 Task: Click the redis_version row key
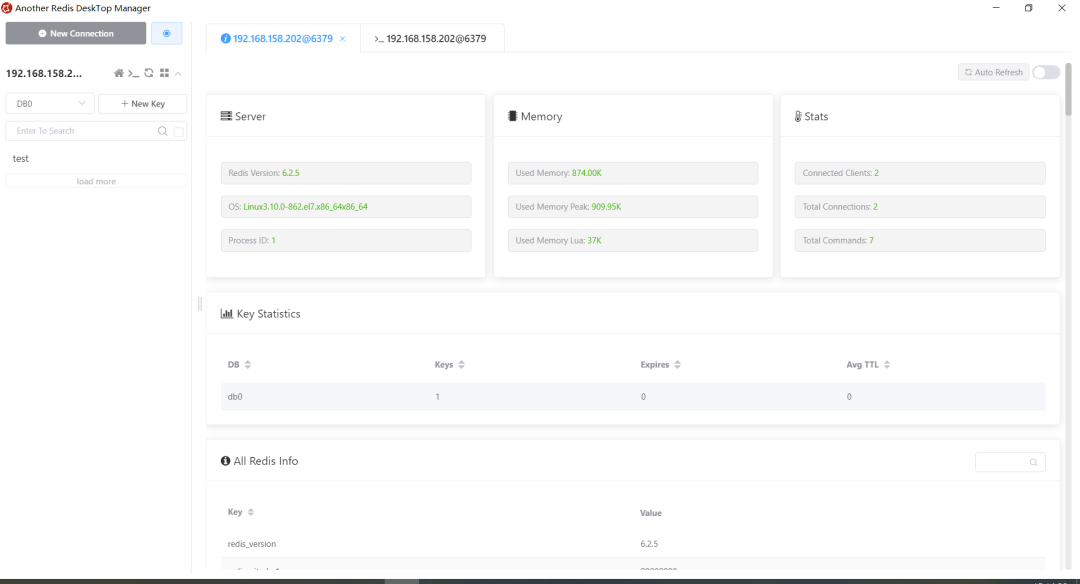pyautogui.click(x=252, y=544)
